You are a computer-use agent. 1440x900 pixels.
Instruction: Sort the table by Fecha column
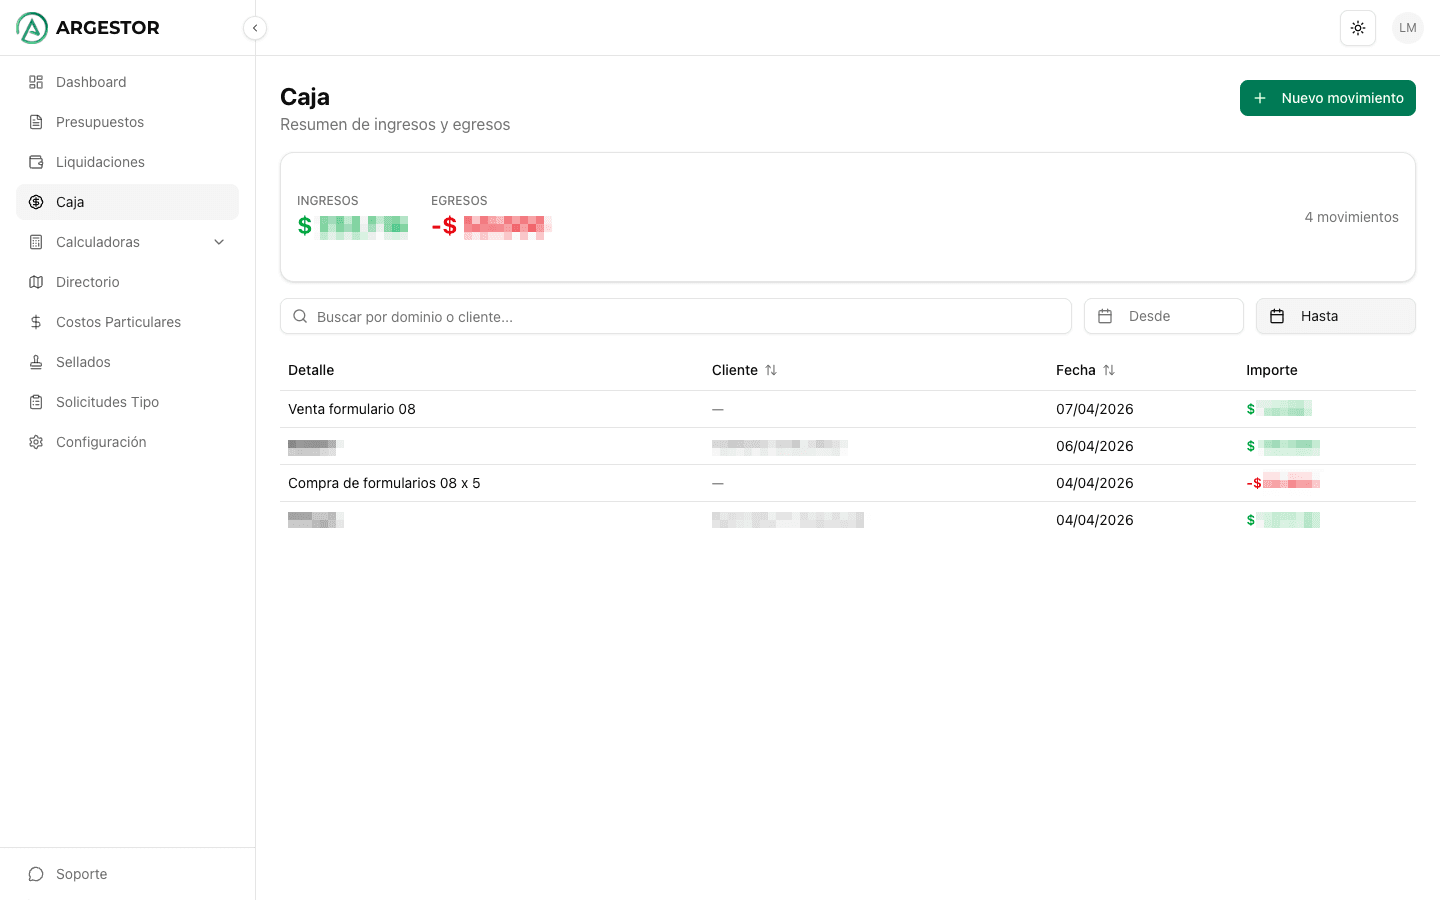point(1108,370)
